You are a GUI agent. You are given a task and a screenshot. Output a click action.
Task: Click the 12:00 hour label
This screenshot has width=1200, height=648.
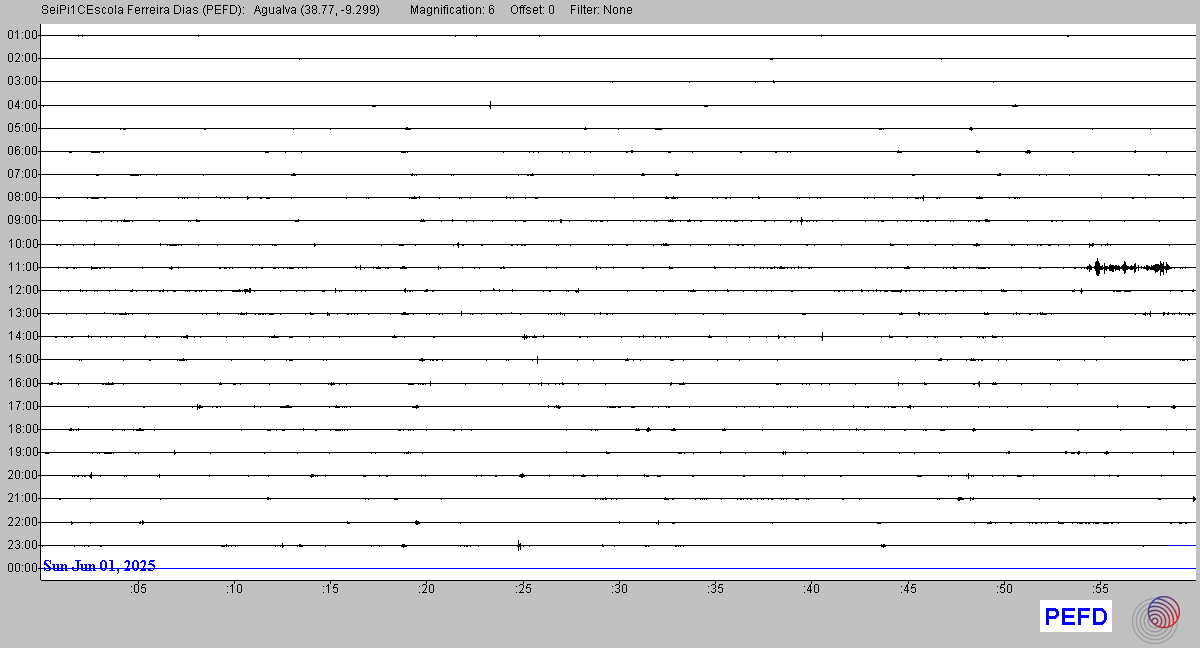(22, 290)
